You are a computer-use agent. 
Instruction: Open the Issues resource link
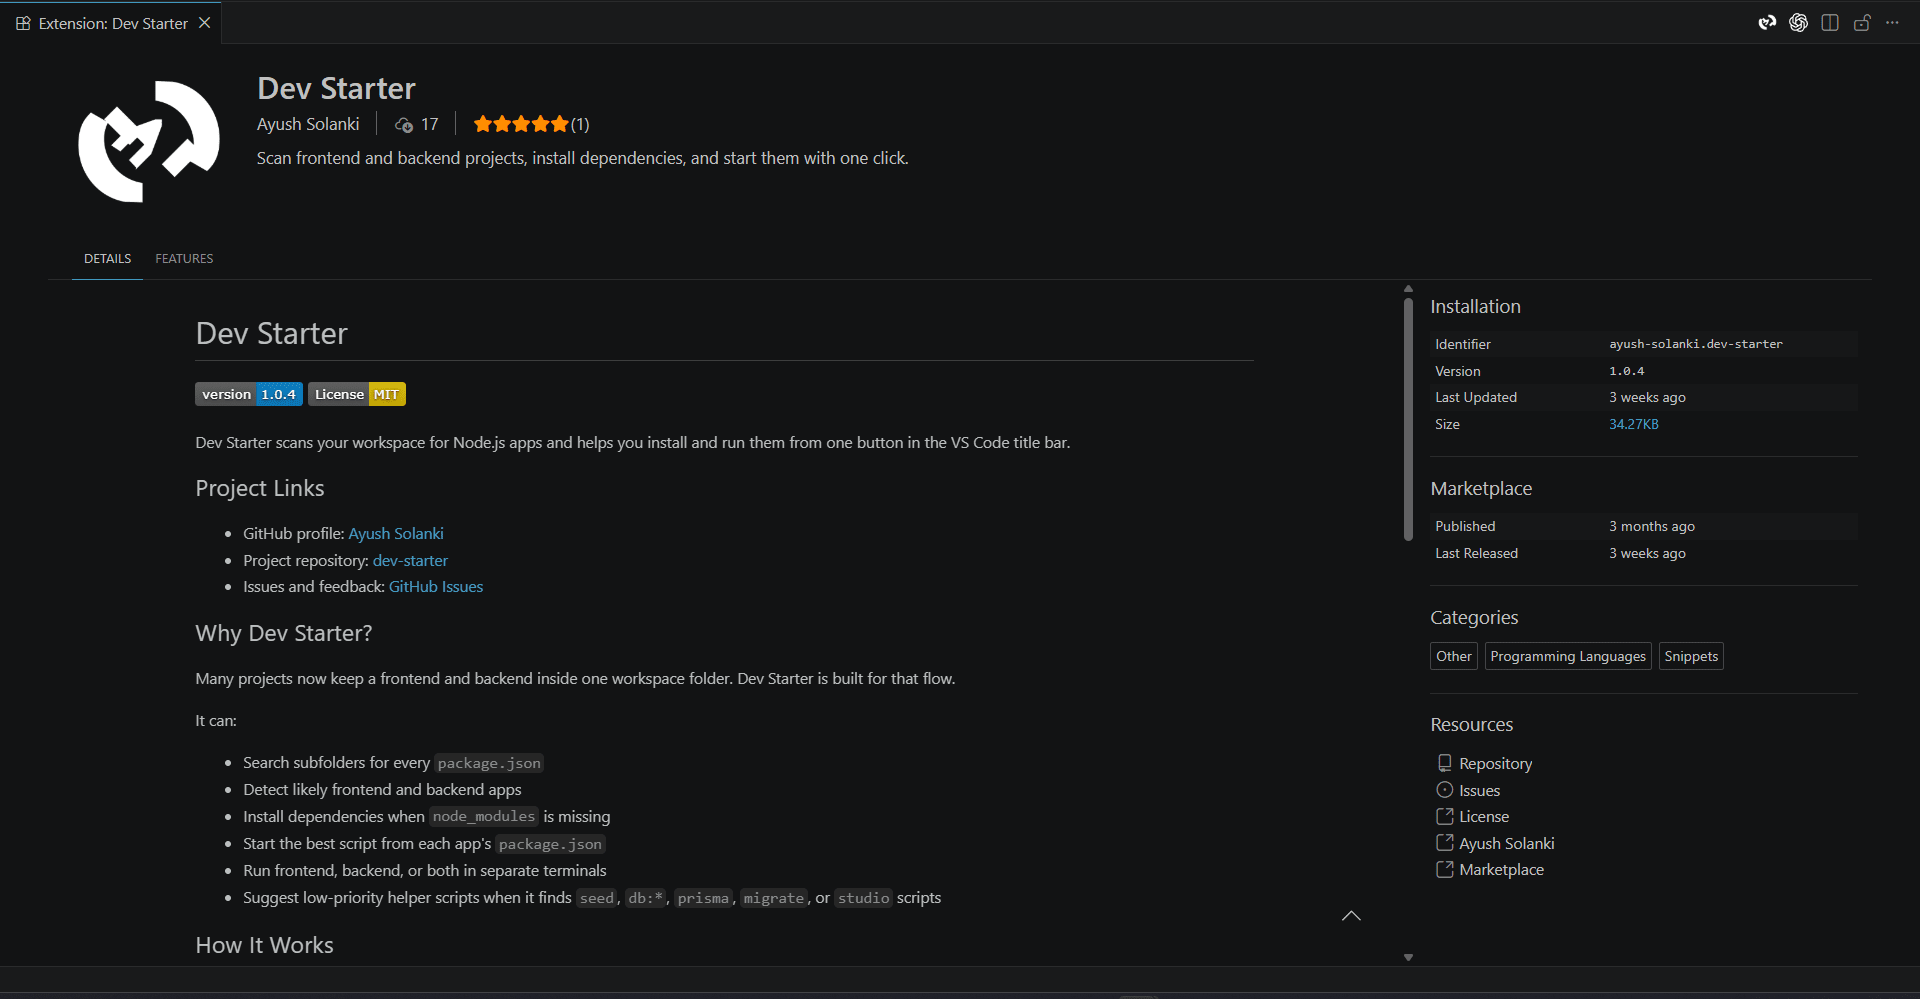click(1479, 790)
